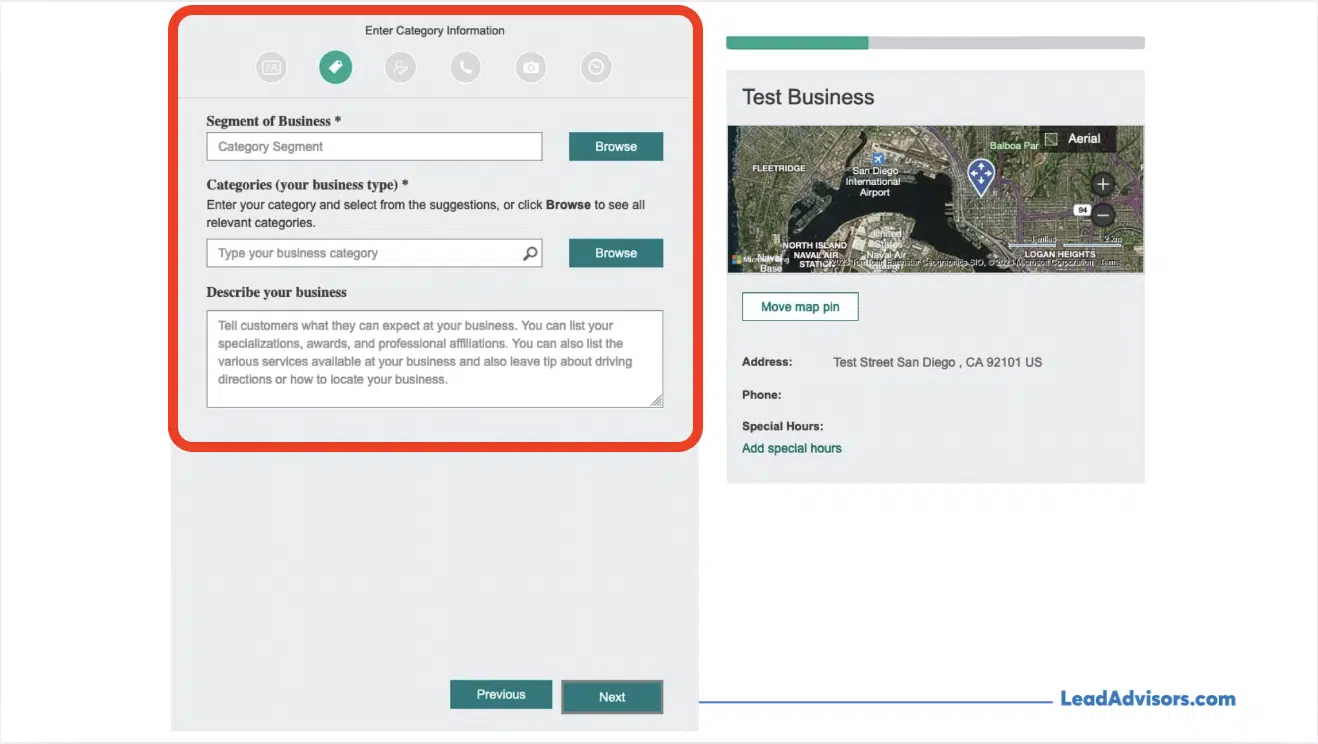Click the Category Segment input field
This screenshot has height=744, width=1318.
click(374, 146)
